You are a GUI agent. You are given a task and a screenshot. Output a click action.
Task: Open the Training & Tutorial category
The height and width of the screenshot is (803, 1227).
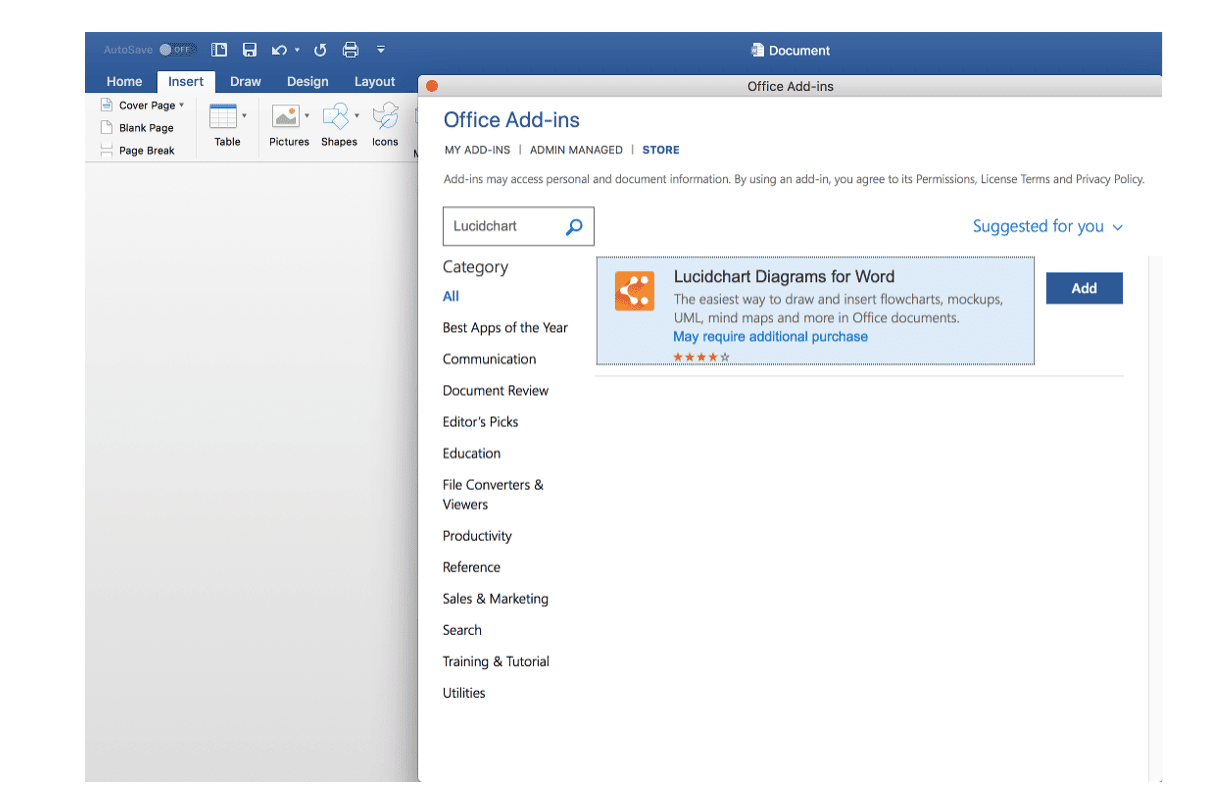pos(496,662)
